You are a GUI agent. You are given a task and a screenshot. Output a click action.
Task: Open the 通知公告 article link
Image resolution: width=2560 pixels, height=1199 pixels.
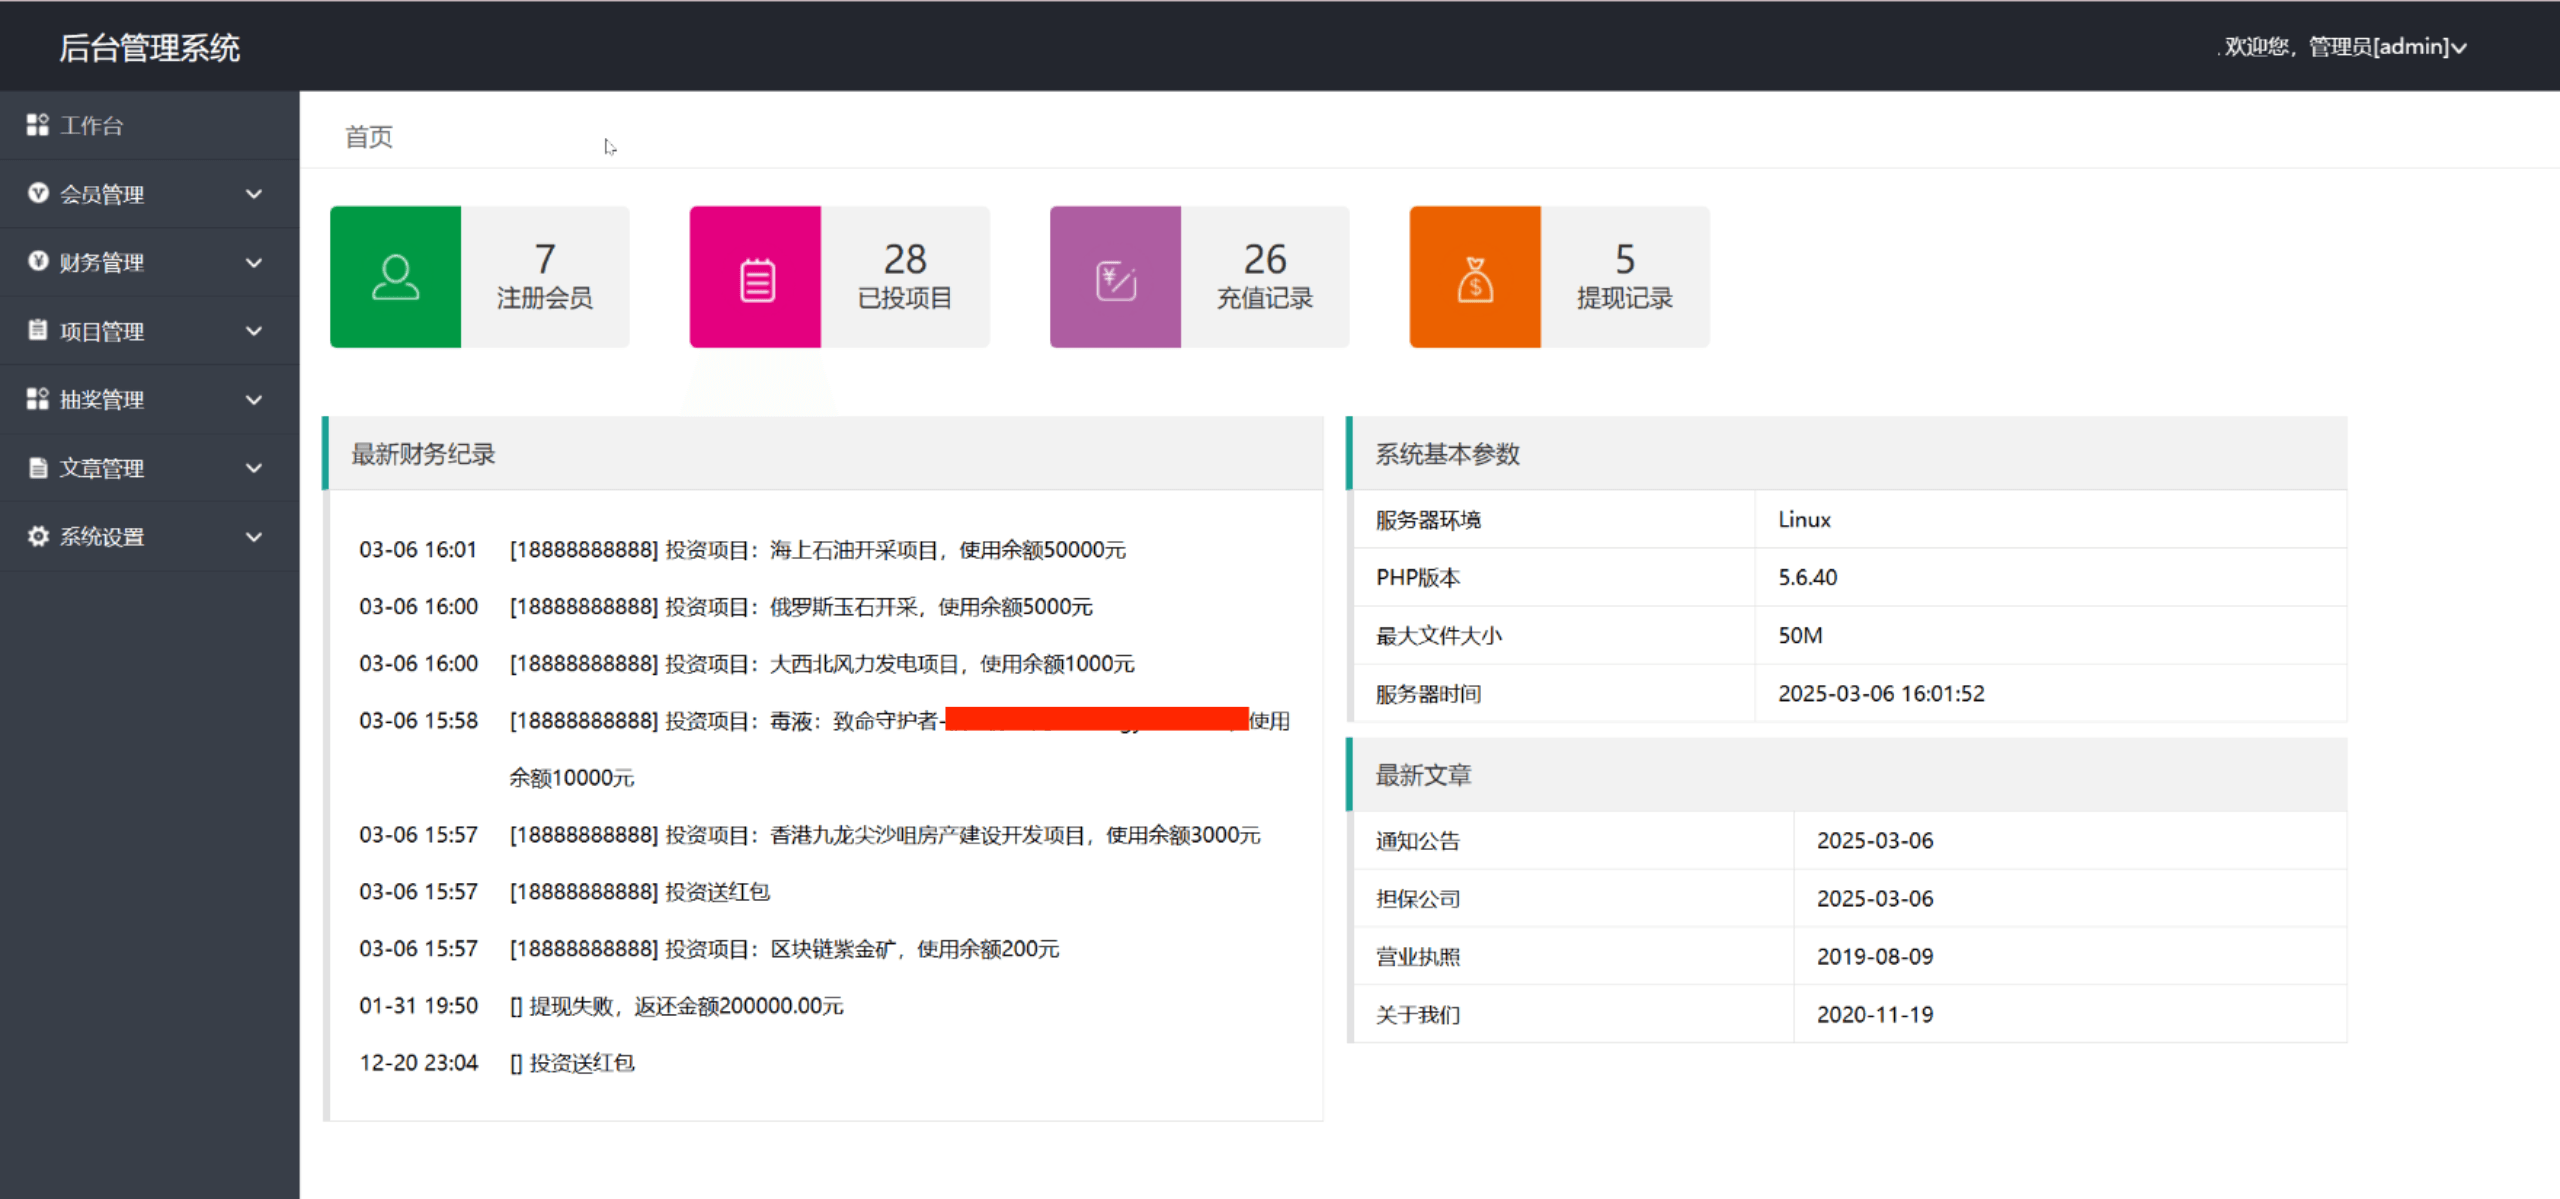(x=1417, y=840)
